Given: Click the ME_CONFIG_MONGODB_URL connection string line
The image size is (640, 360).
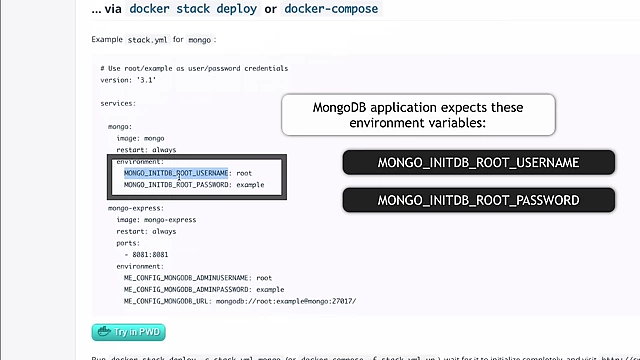Looking at the screenshot, I should click(240, 301).
